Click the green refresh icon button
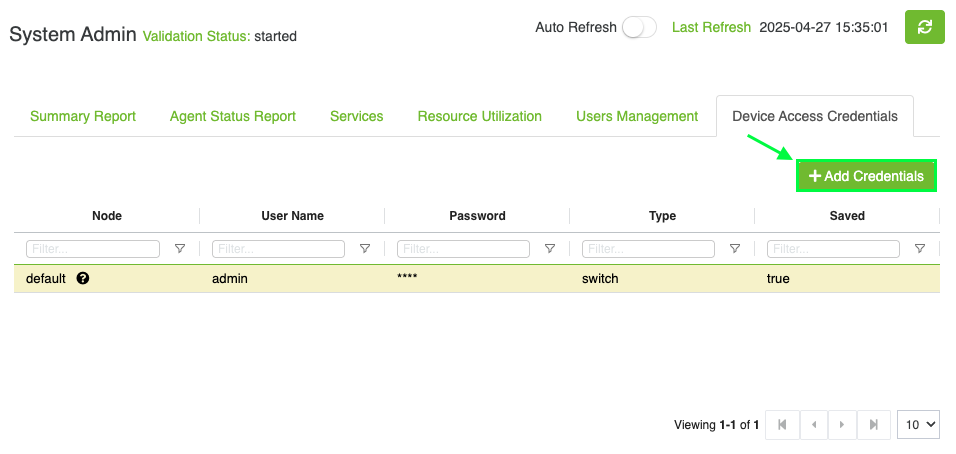This screenshot has width=956, height=454. coord(924,27)
